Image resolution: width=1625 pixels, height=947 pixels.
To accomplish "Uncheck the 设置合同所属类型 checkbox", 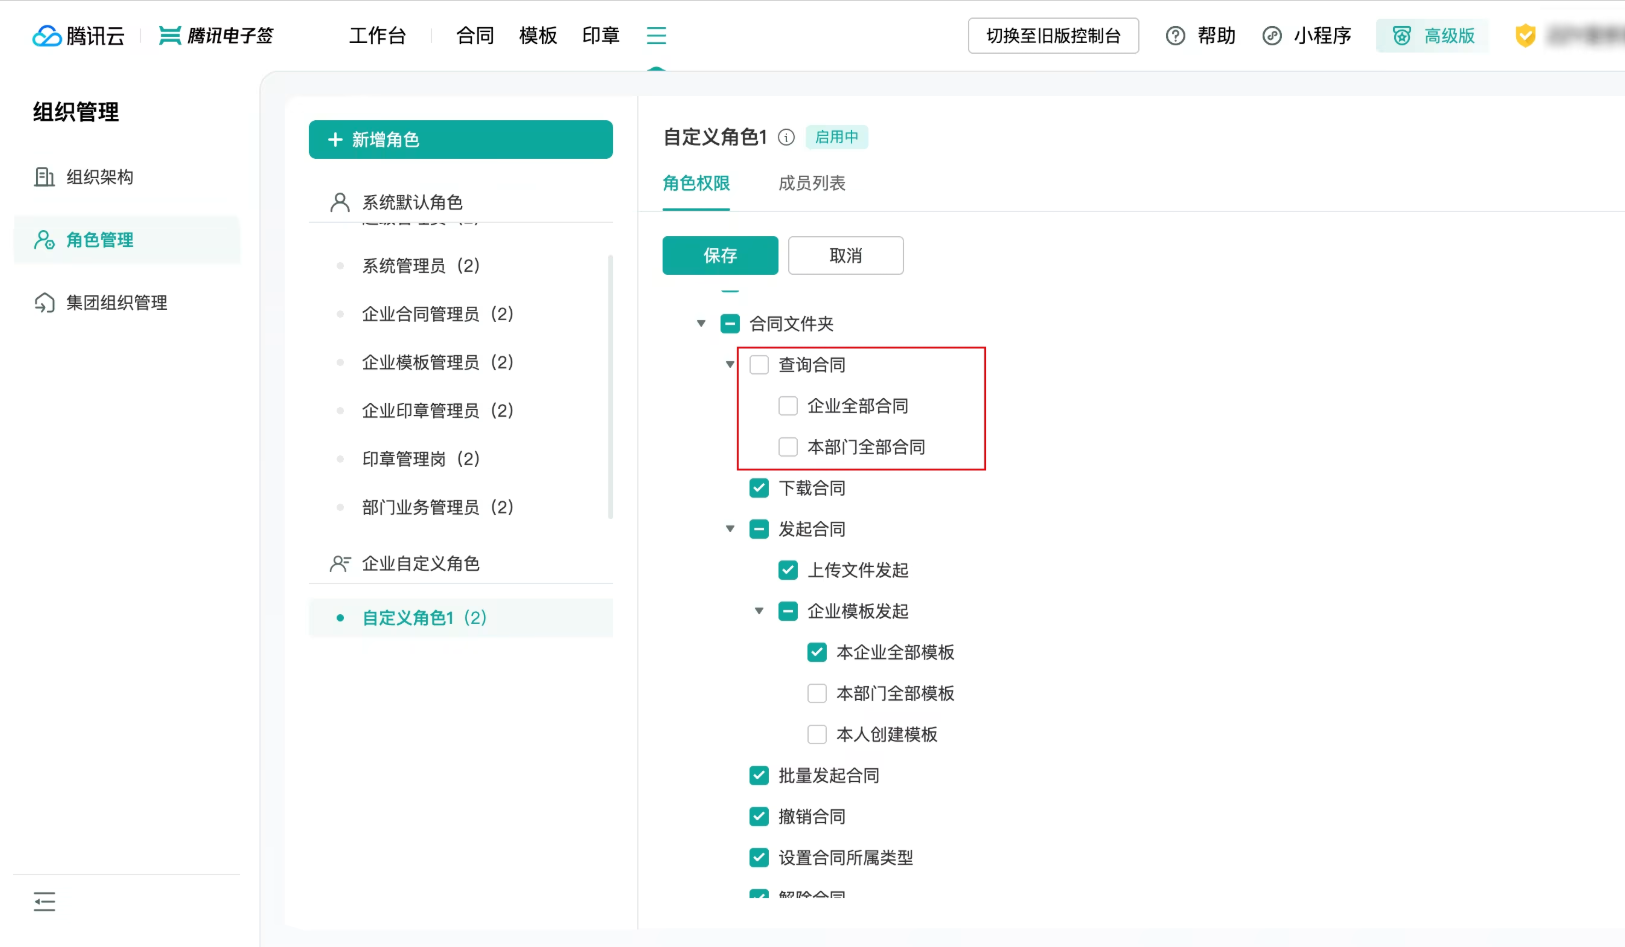I will tap(759, 857).
